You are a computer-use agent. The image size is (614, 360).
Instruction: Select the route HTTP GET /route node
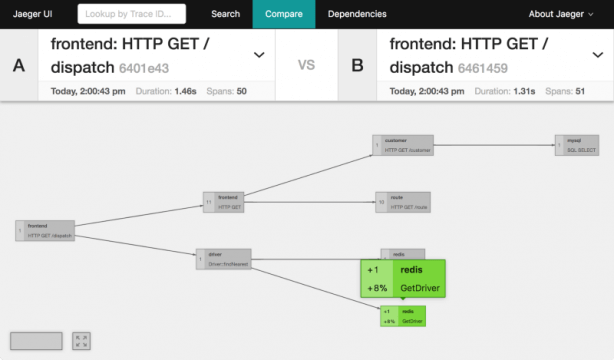point(403,203)
